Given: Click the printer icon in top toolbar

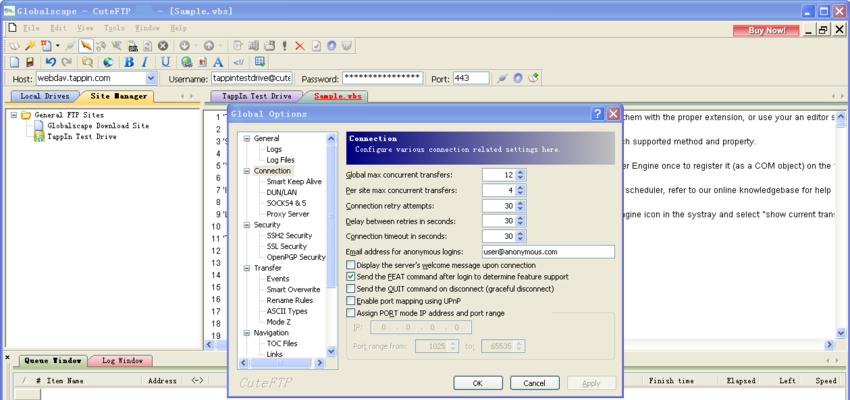Looking at the screenshot, I should click(x=133, y=46).
